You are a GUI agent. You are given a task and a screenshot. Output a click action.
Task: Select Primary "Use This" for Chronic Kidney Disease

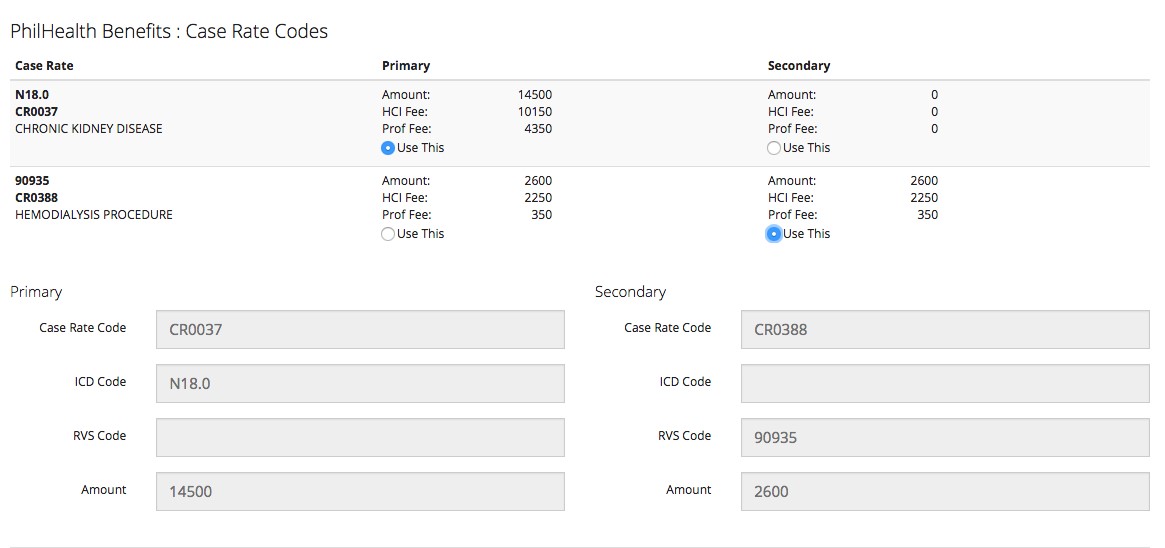coord(388,148)
